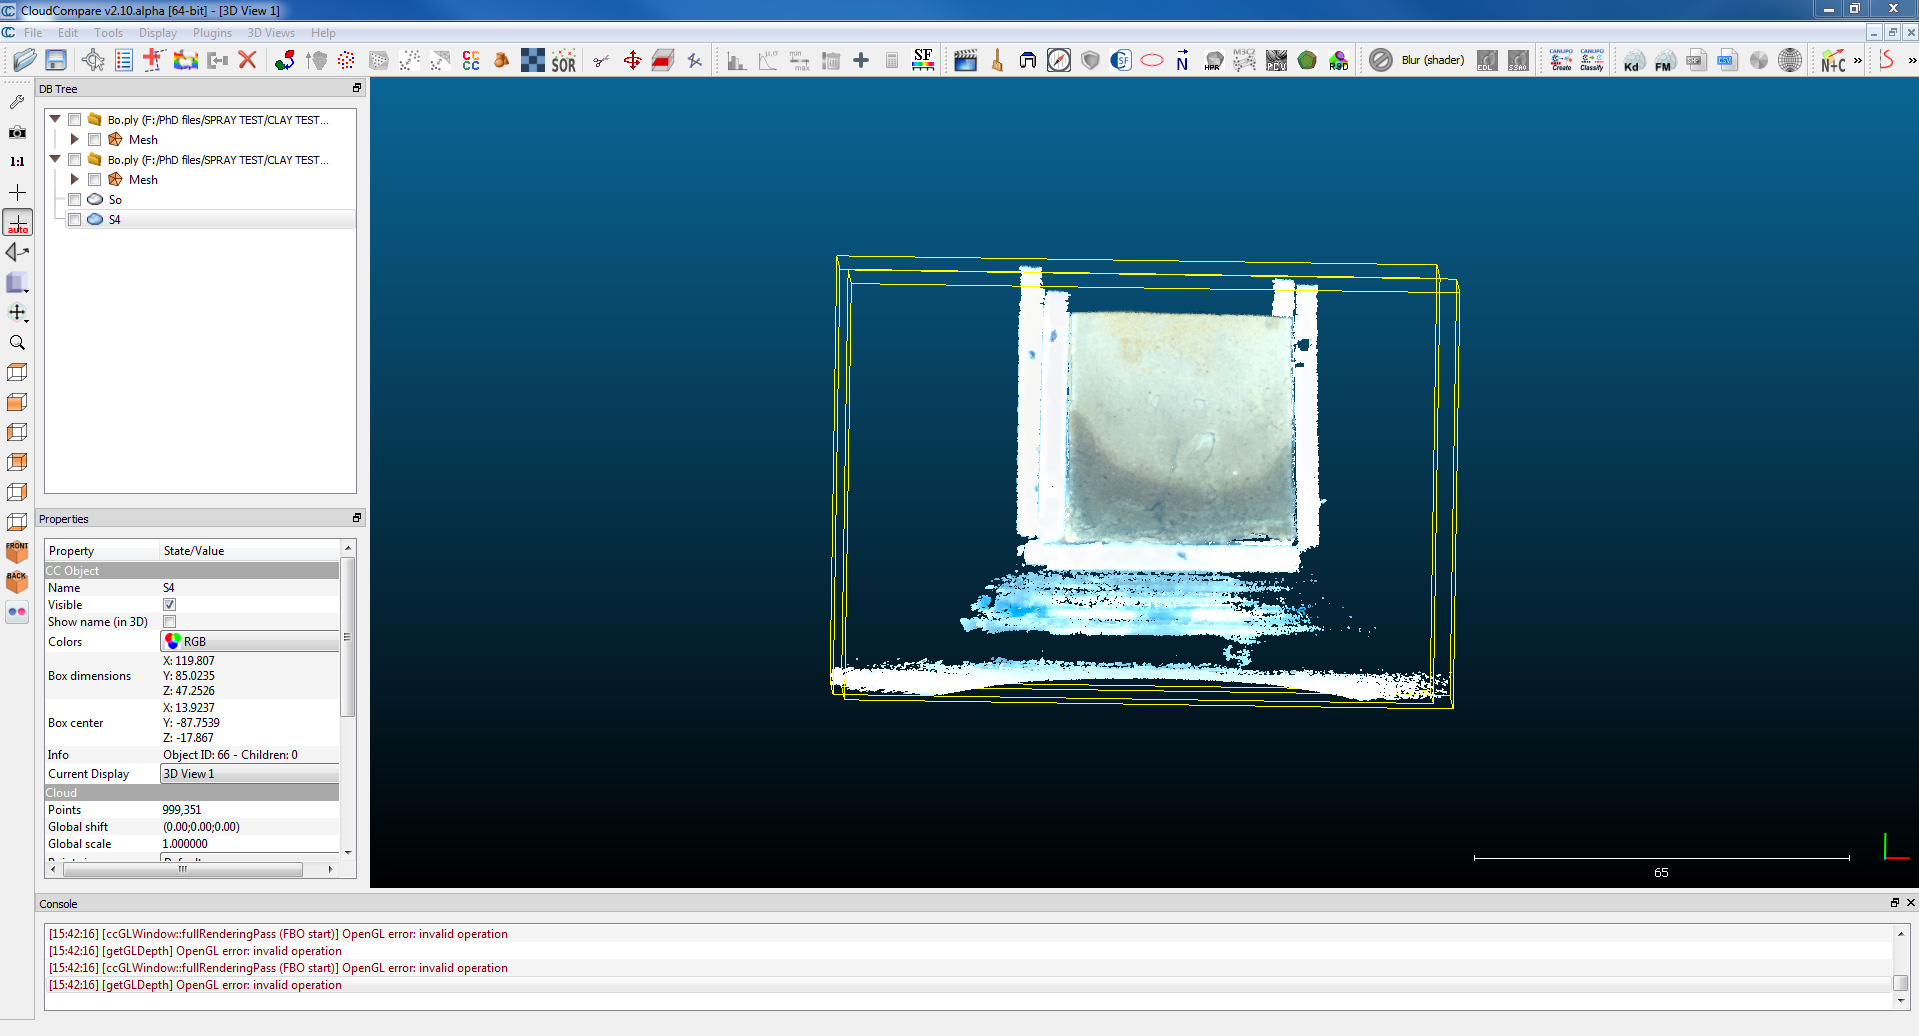The height and width of the screenshot is (1036, 1919).
Task: Click the camera settings icon in sidebar
Action: coord(17,132)
